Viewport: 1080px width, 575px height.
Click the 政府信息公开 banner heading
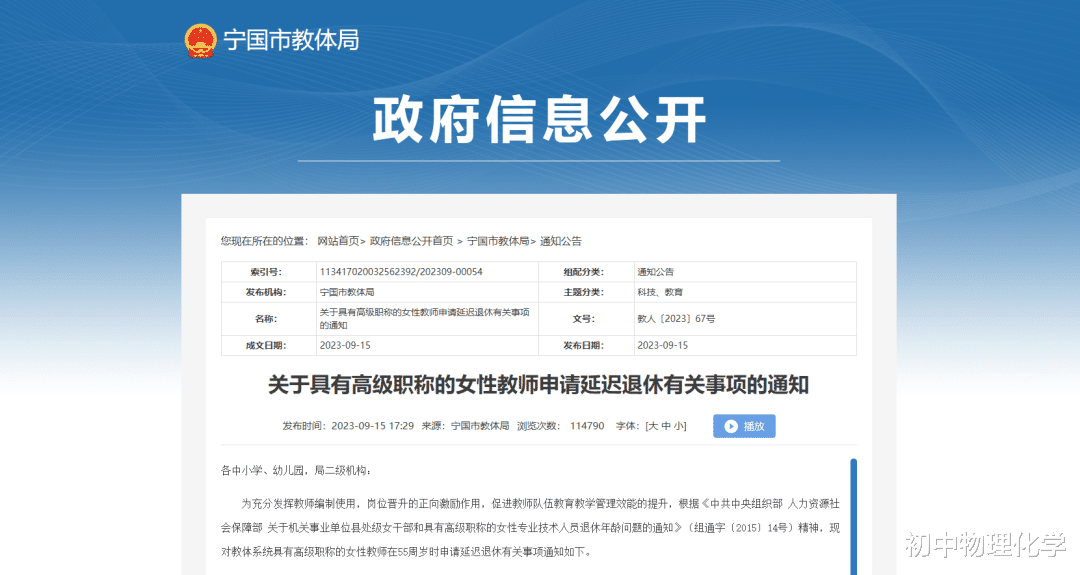[539, 120]
